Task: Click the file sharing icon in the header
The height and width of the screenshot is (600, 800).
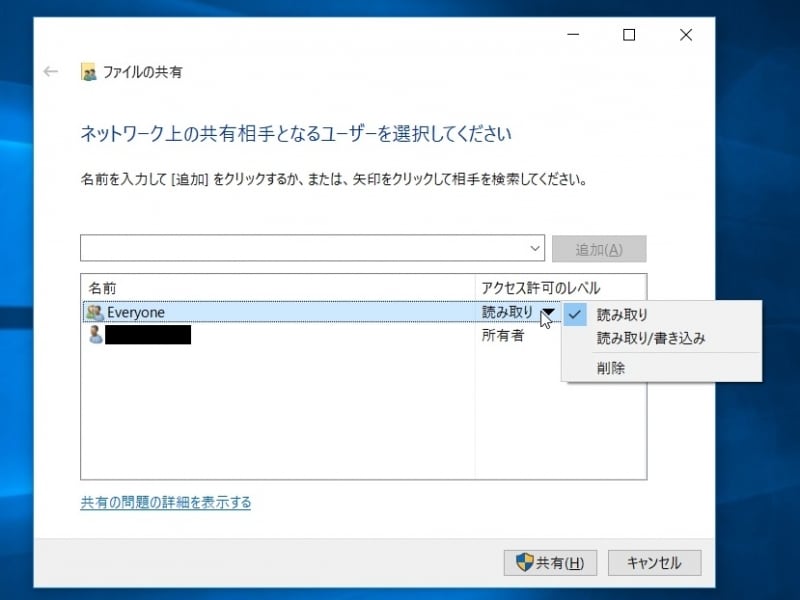Action: (x=89, y=72)
